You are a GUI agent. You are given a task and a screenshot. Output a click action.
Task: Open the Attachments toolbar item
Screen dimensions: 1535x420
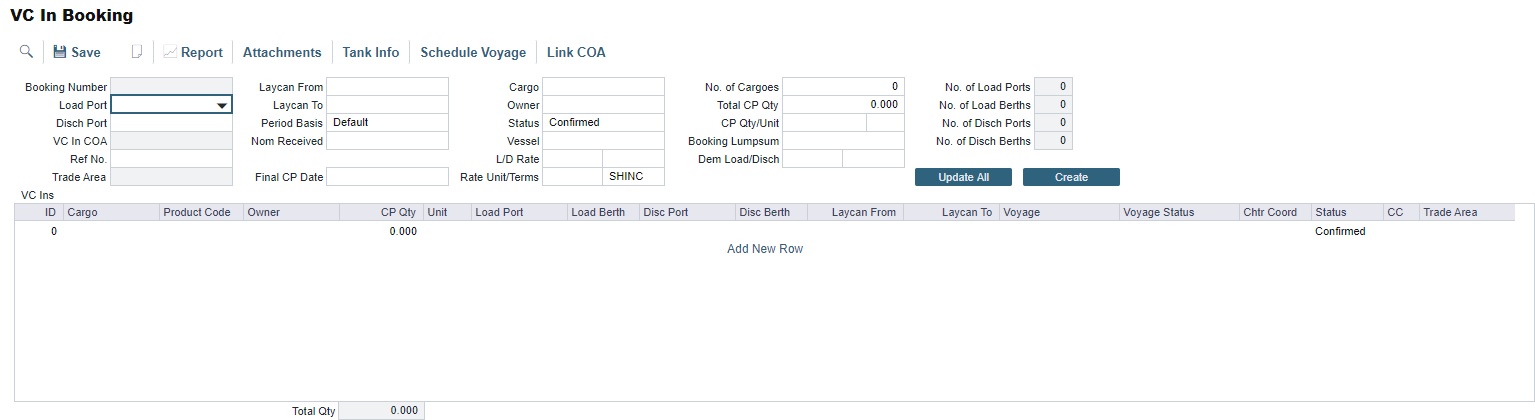tap(282, 52)
